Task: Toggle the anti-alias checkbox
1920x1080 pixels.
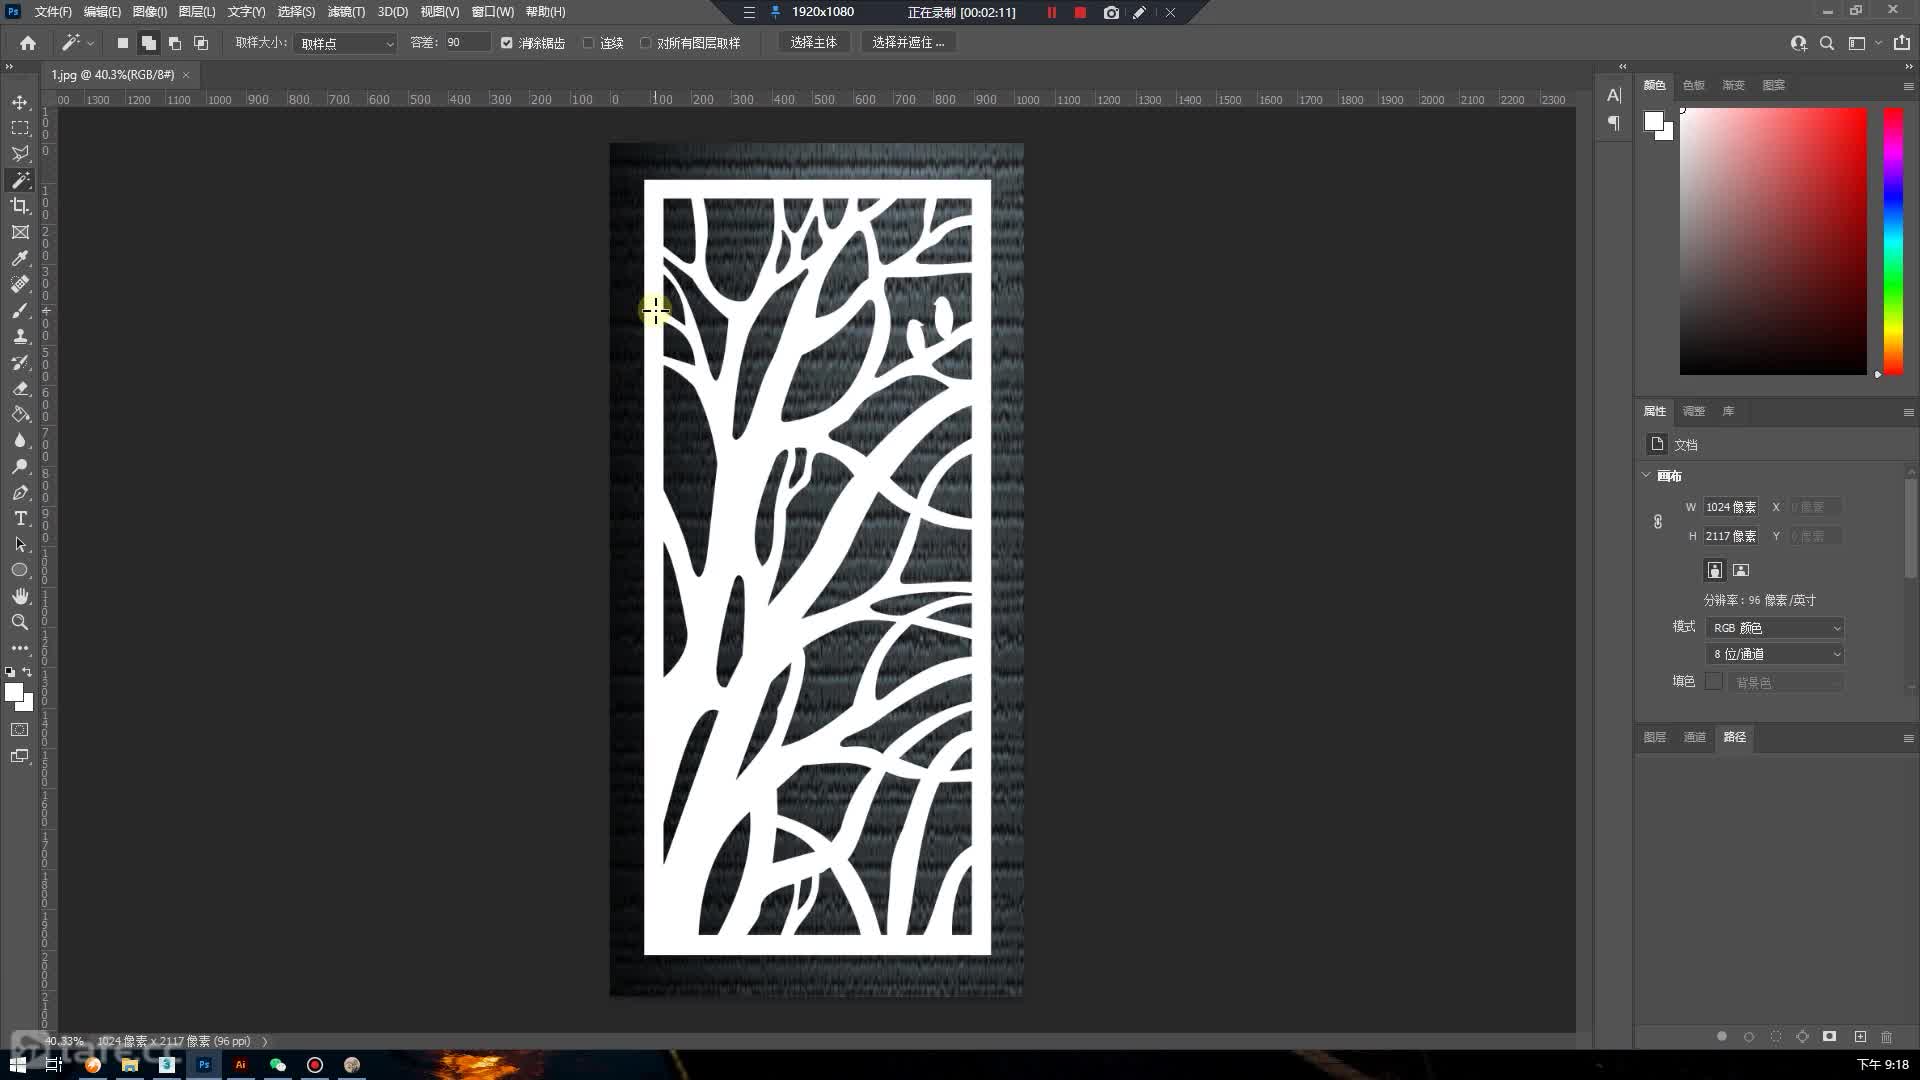Action: click(507, 43)
